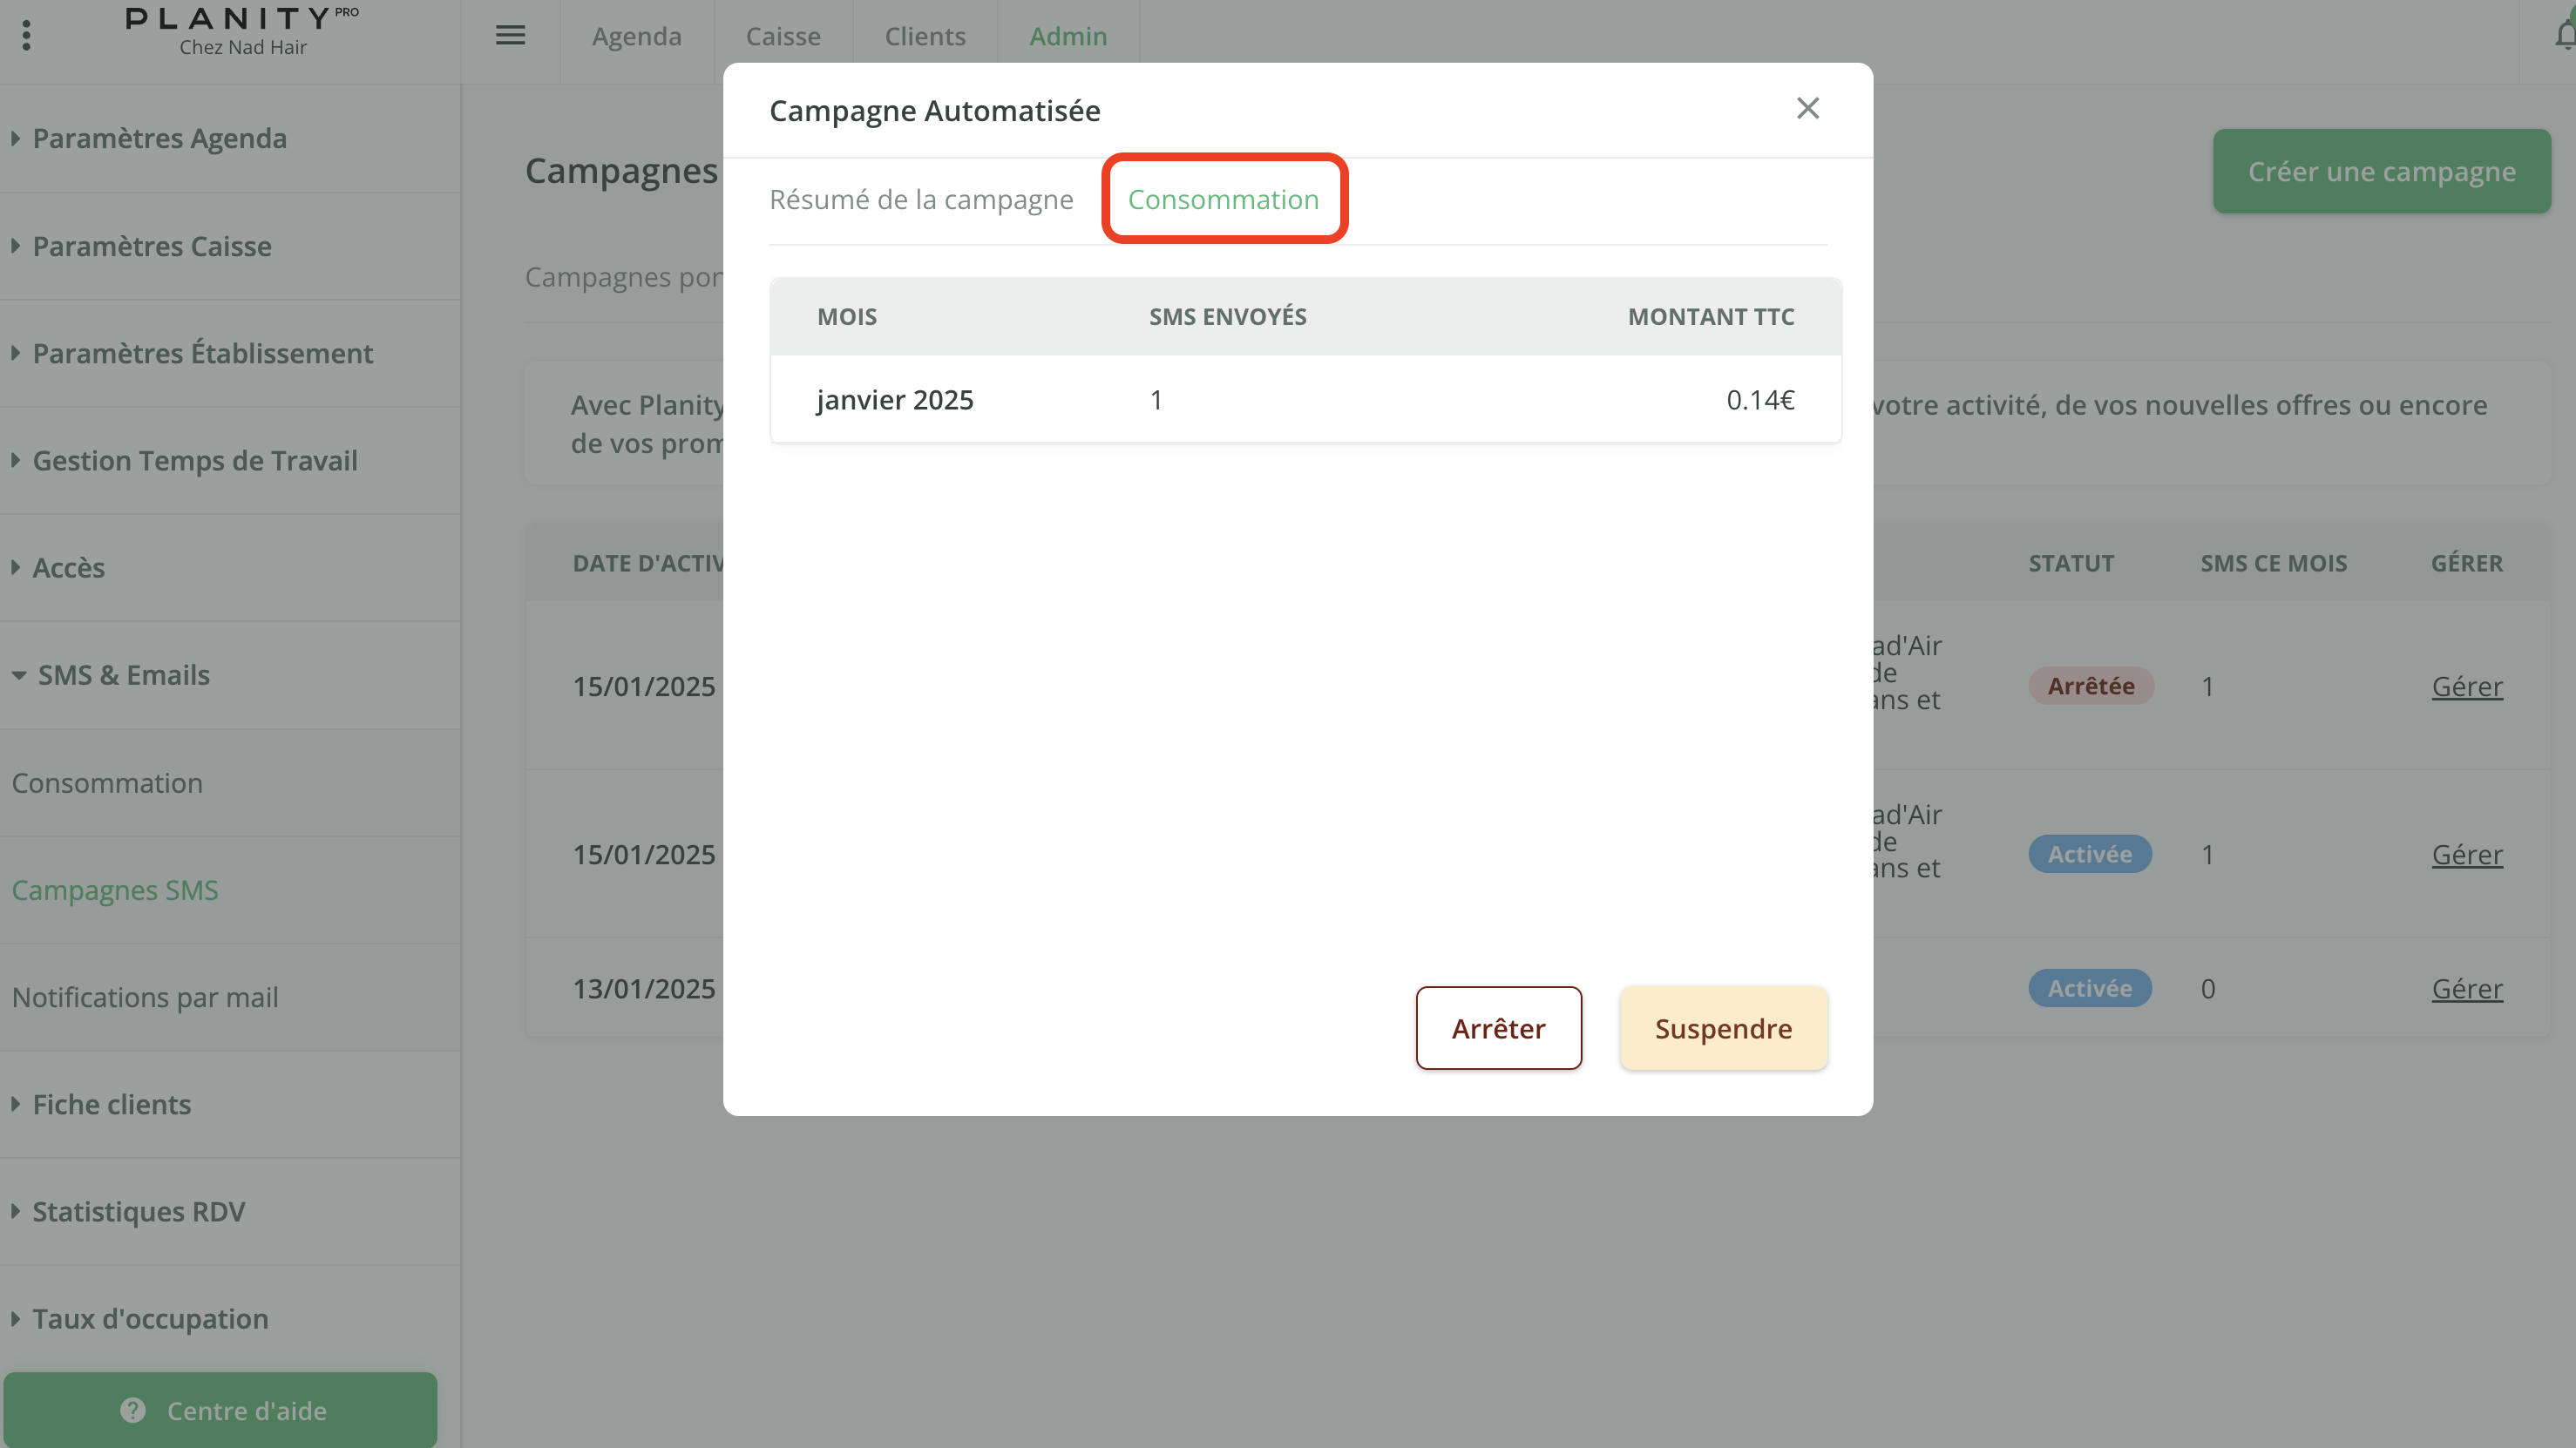The width and height of the screenshot is (2576, 1448).
Task: Click Gérer link for Arrêtée campaign
Action: point(2466,686)
